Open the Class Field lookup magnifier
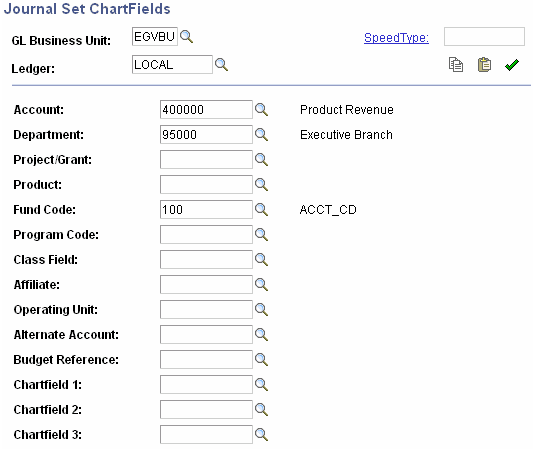 [x=261, y=259]
